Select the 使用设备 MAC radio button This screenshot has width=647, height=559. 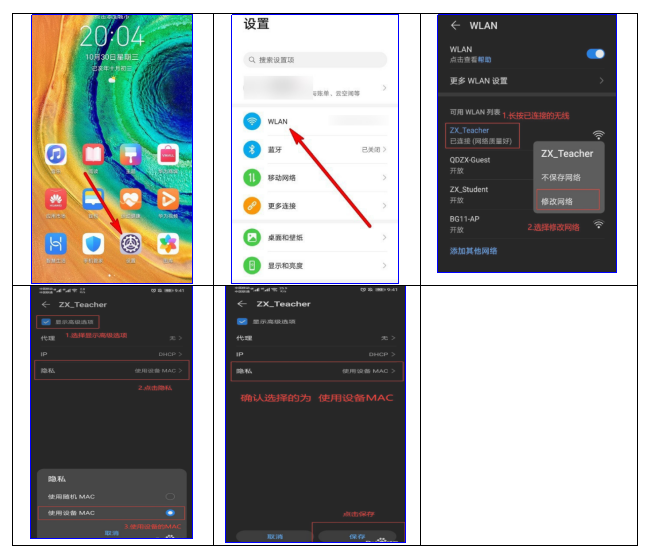tap(170, 513)
